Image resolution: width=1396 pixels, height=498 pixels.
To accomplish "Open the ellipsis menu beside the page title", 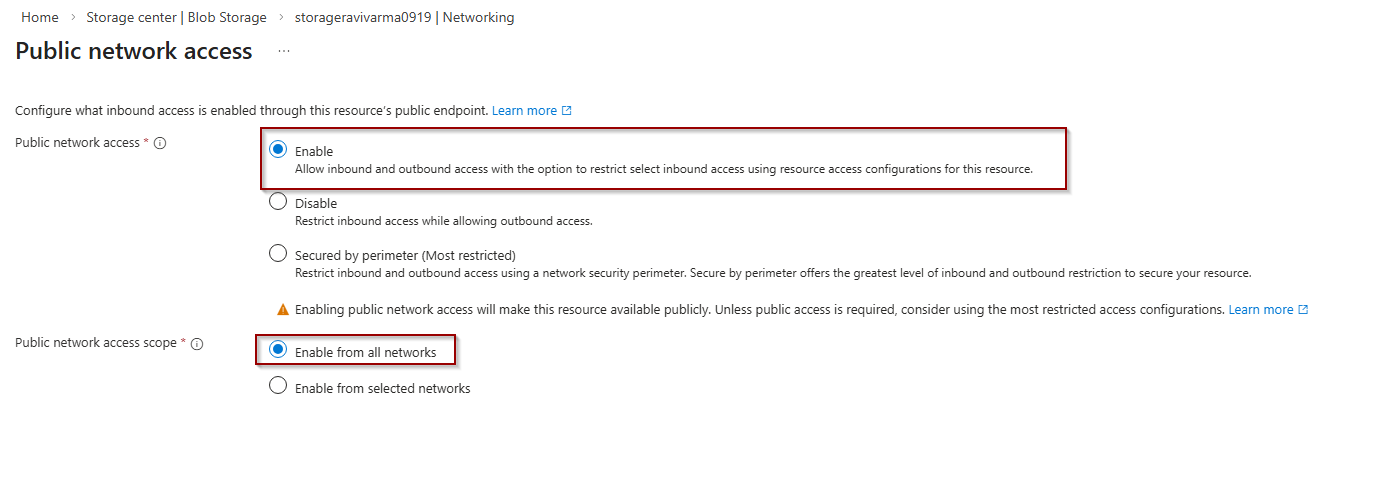I will tap(284, 51).
